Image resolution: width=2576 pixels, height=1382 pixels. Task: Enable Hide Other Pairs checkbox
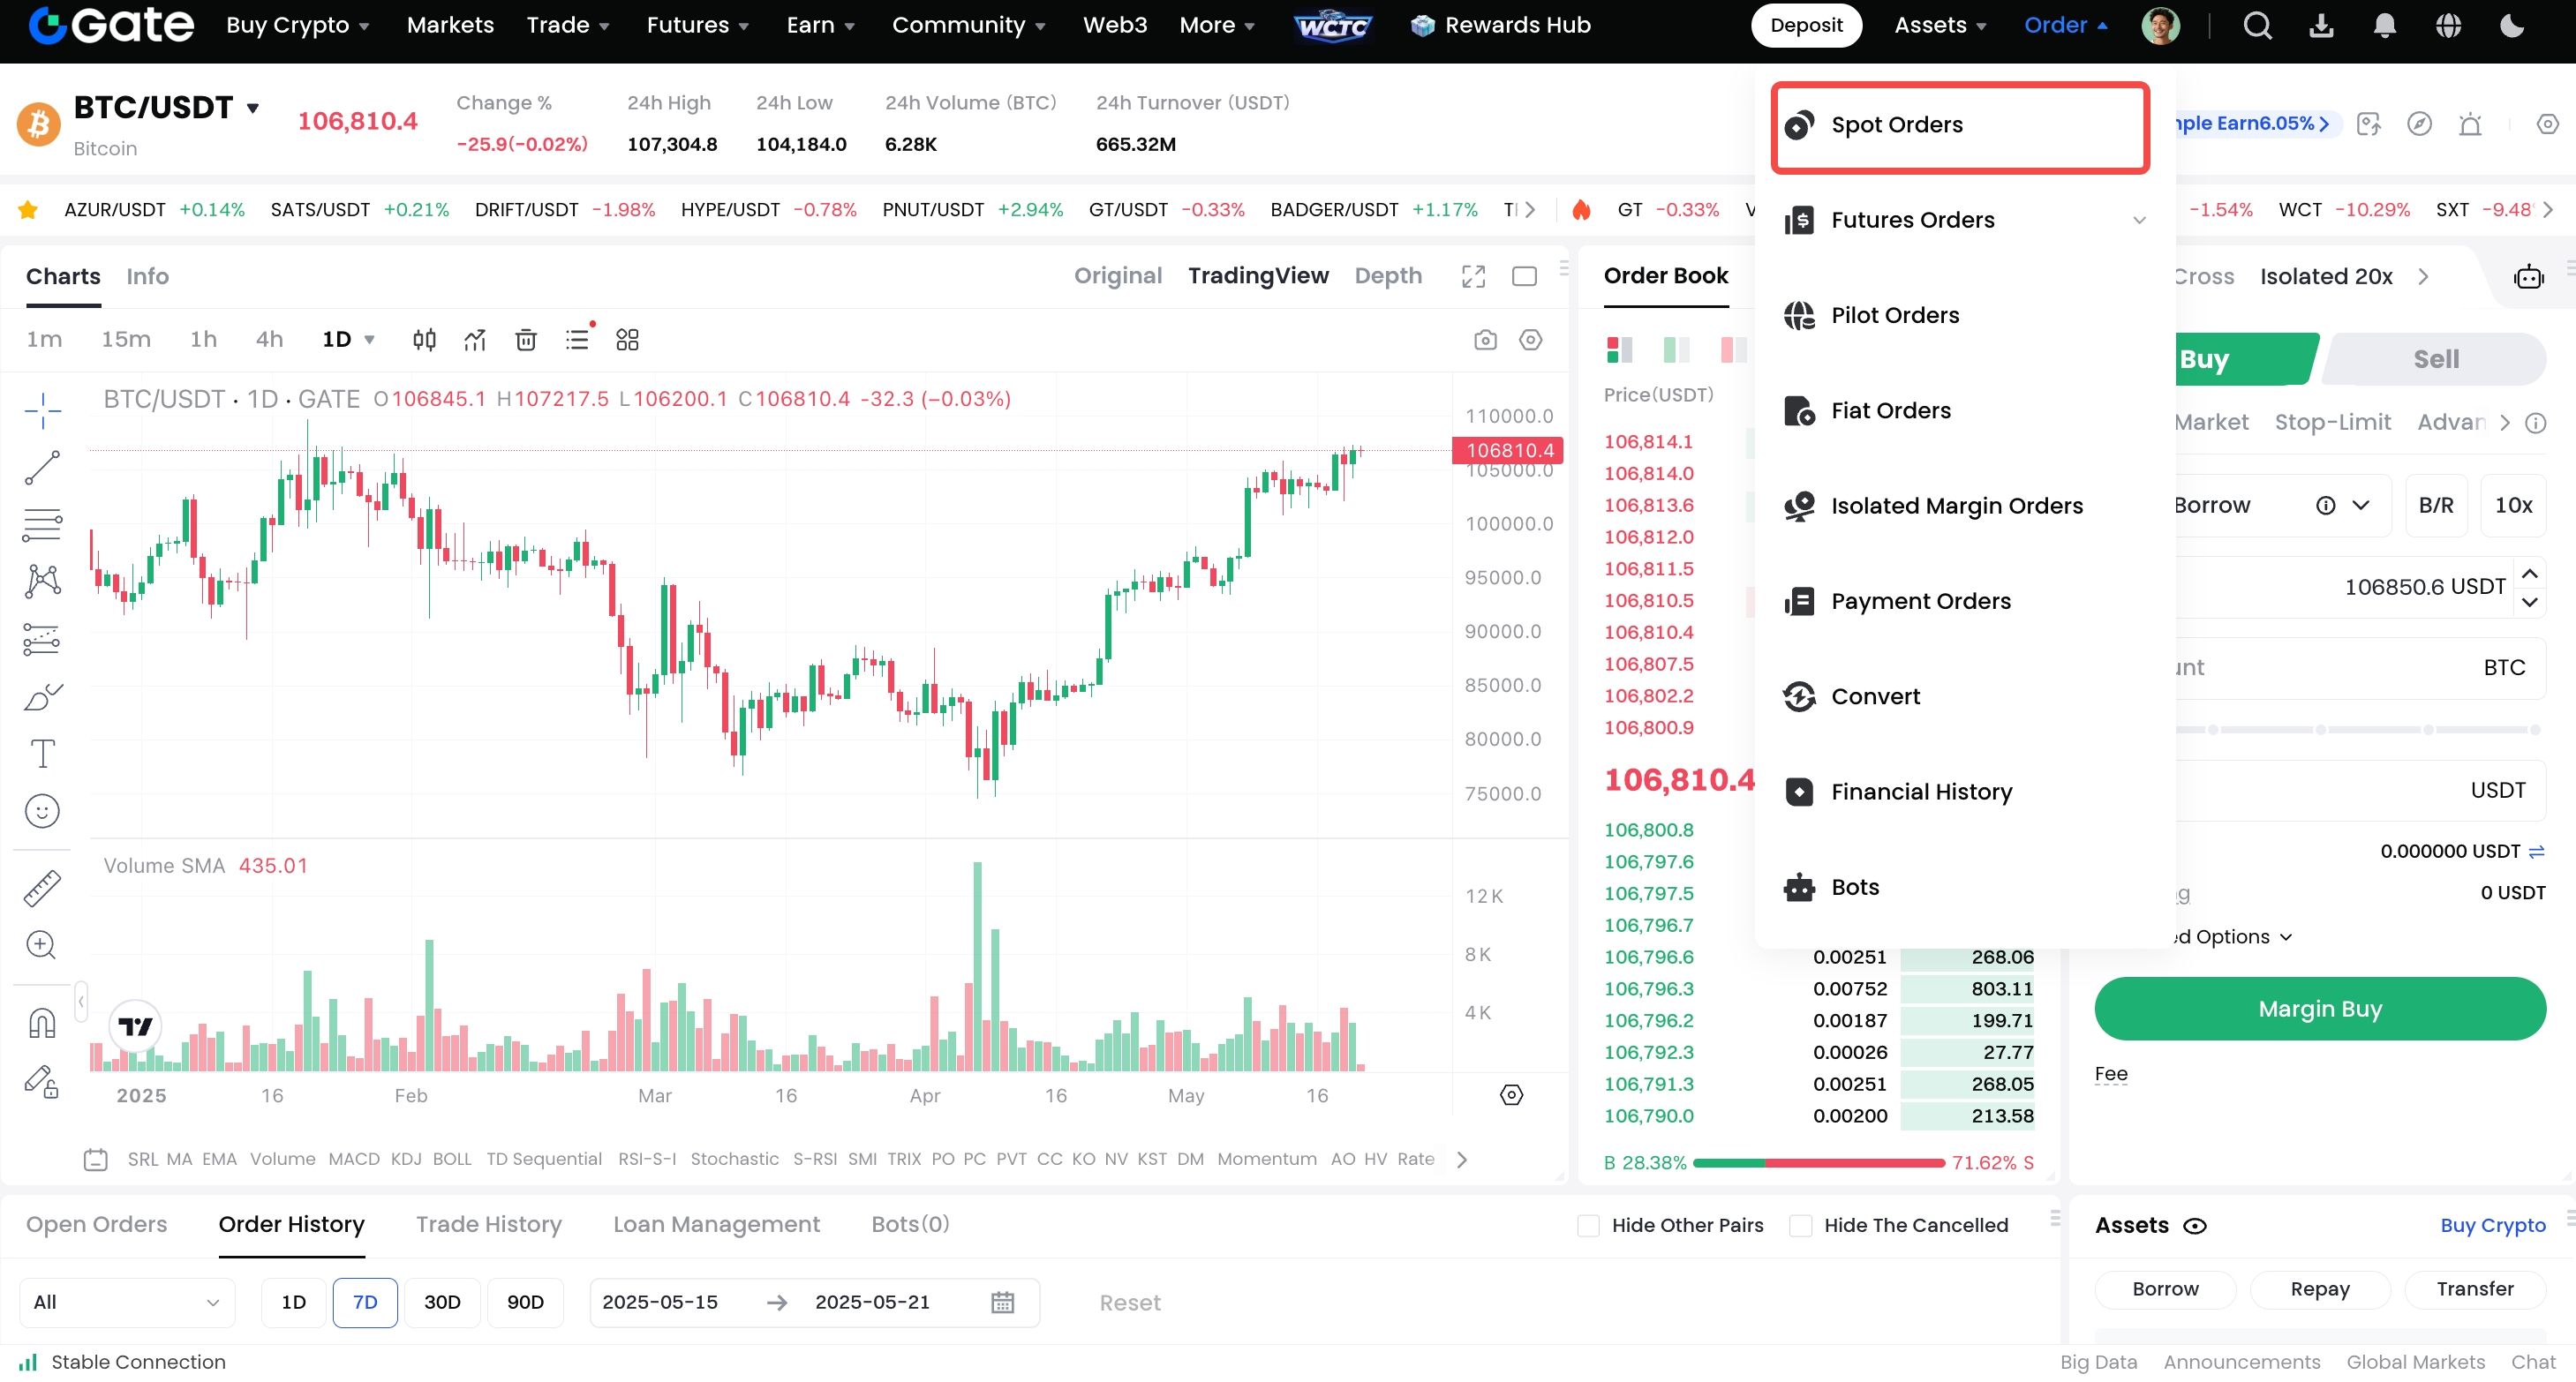1588,1225
